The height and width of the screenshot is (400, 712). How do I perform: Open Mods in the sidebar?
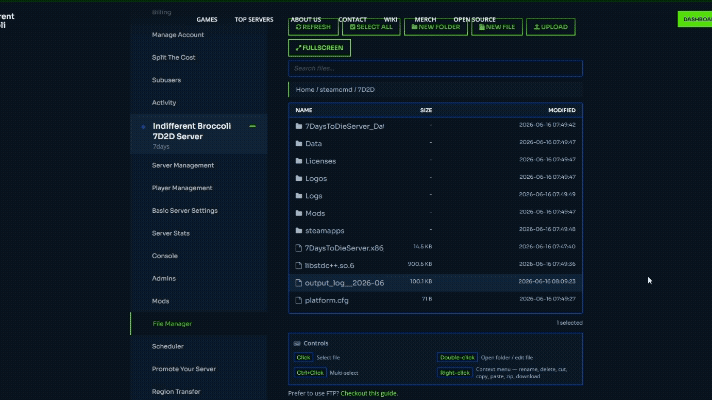(160, 301)
